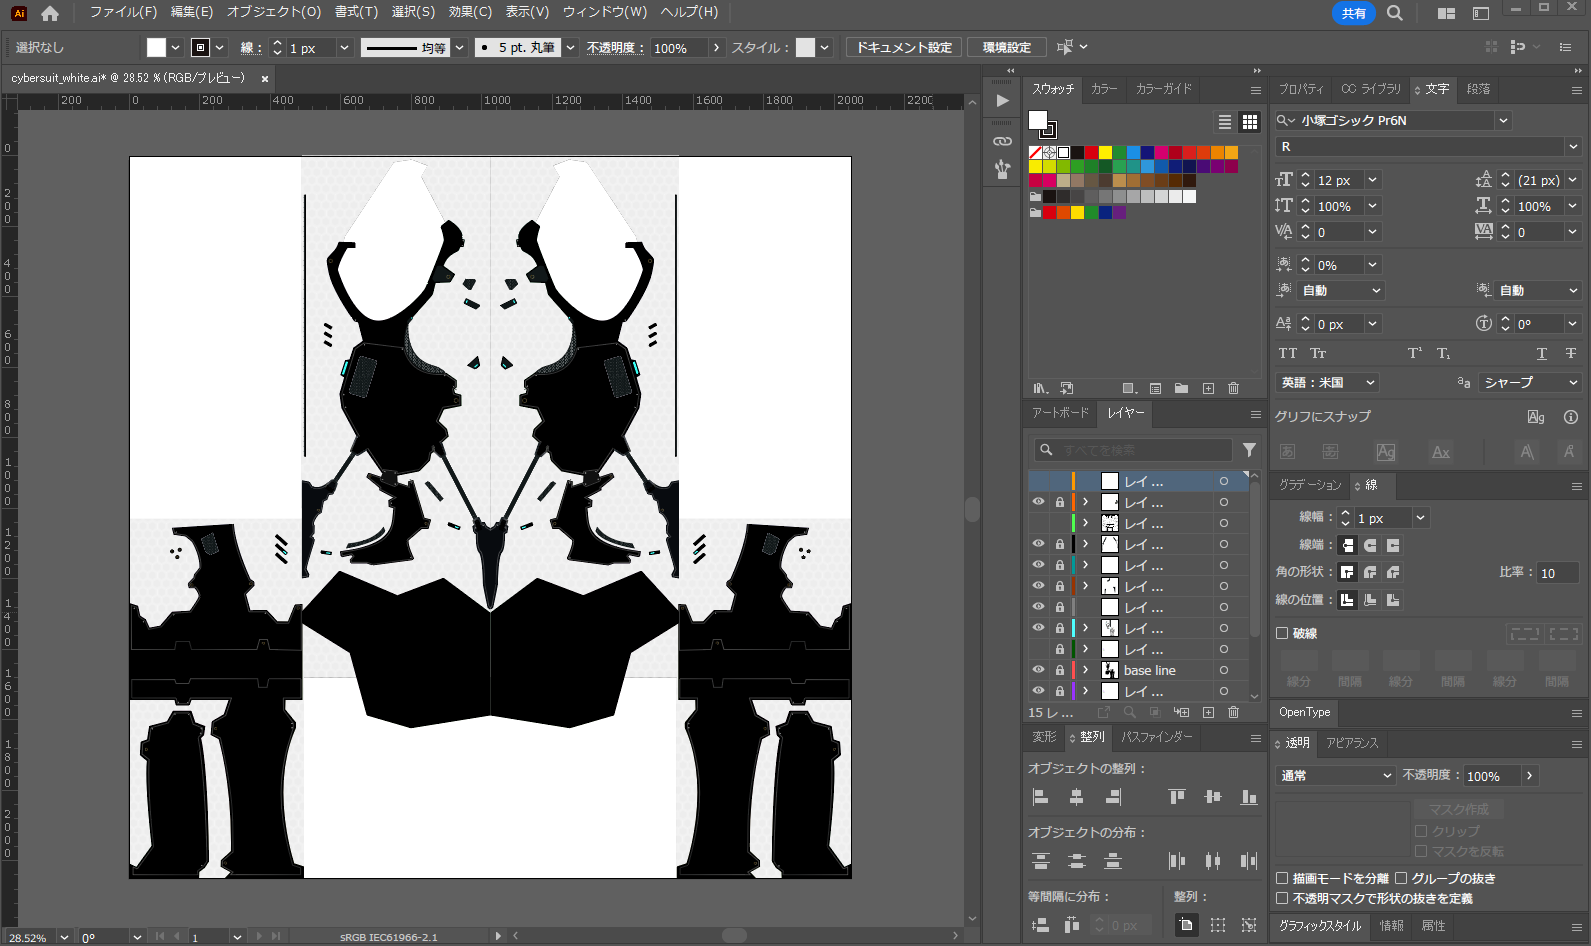The image size is (1591, 946).
Task: Switch to the パスファインダー tab
Action: coord(1157,737)
